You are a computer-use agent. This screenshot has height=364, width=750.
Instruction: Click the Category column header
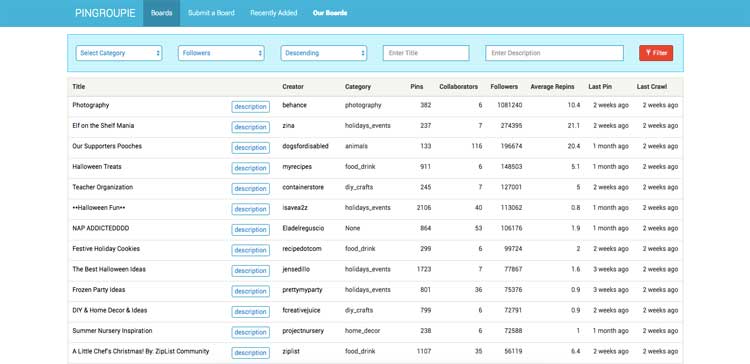[358, 87]
